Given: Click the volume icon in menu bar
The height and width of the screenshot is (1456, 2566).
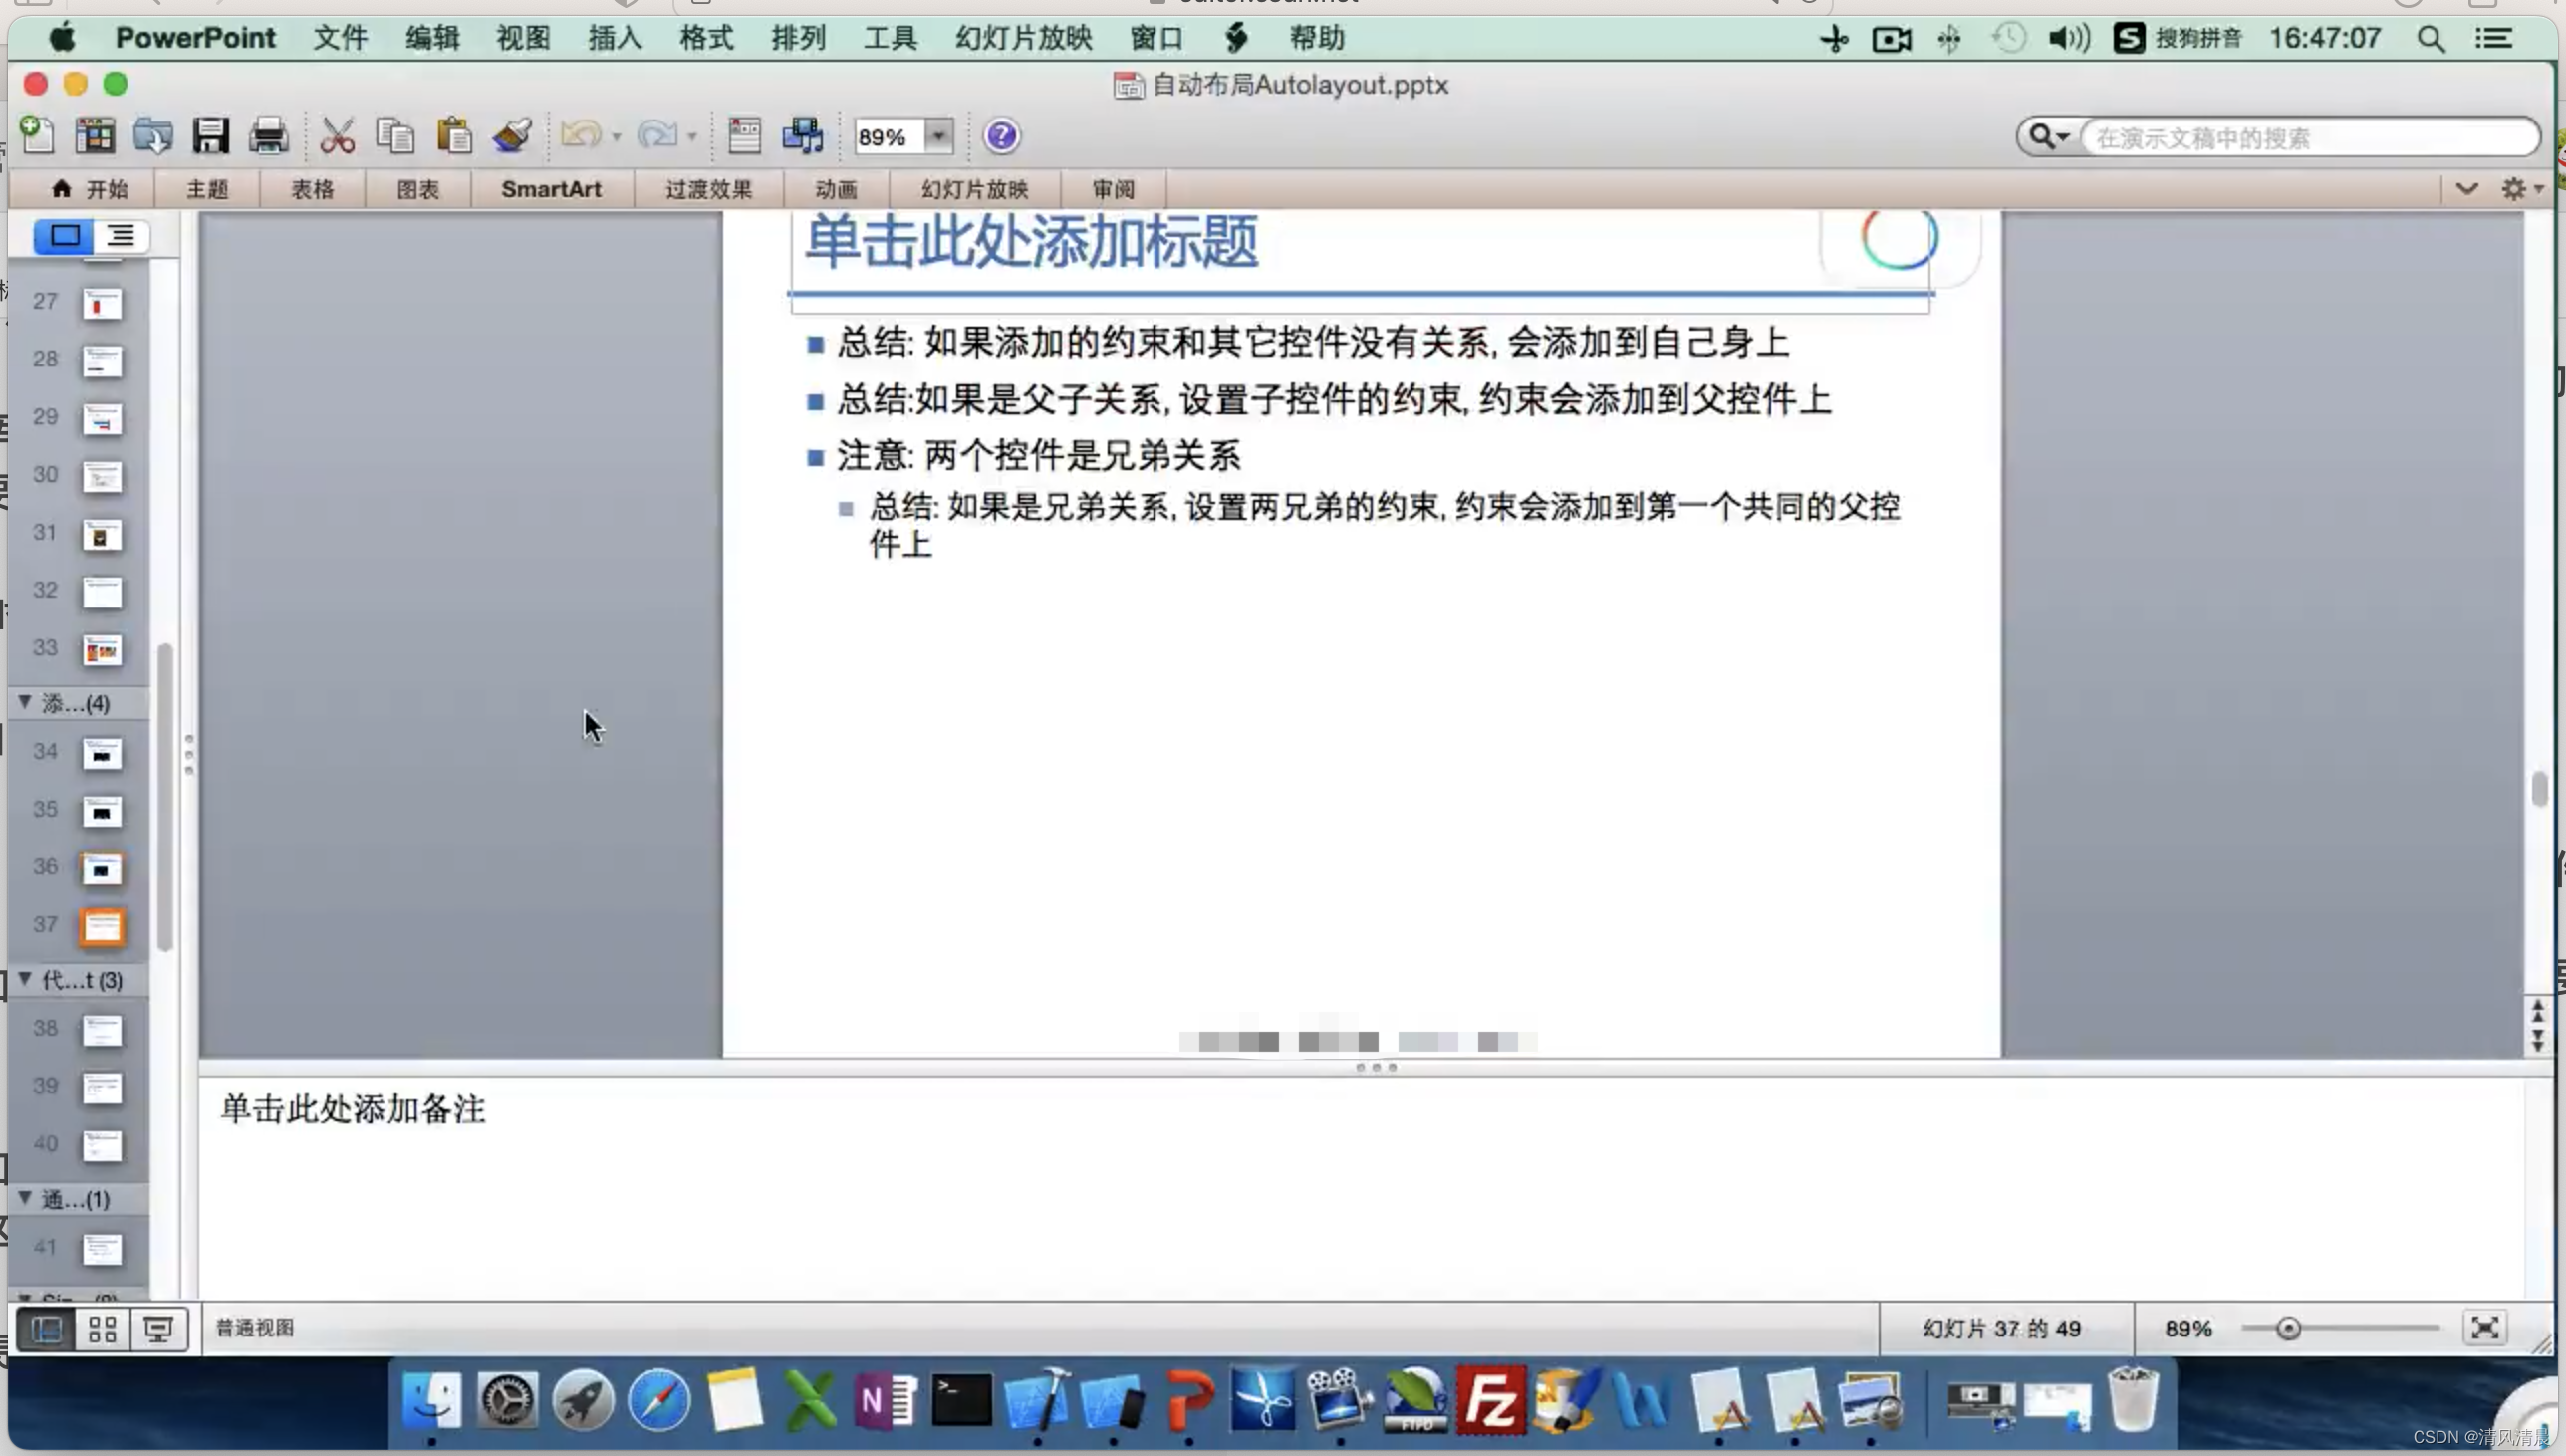Looking at the screenshot, I should [x=2068, y=39].
